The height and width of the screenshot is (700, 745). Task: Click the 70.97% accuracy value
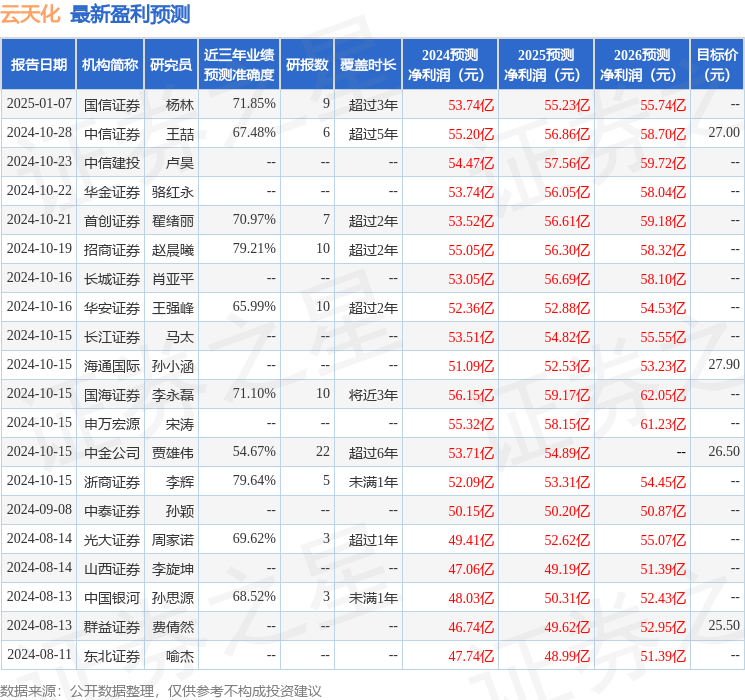click(x=254, y=220)
